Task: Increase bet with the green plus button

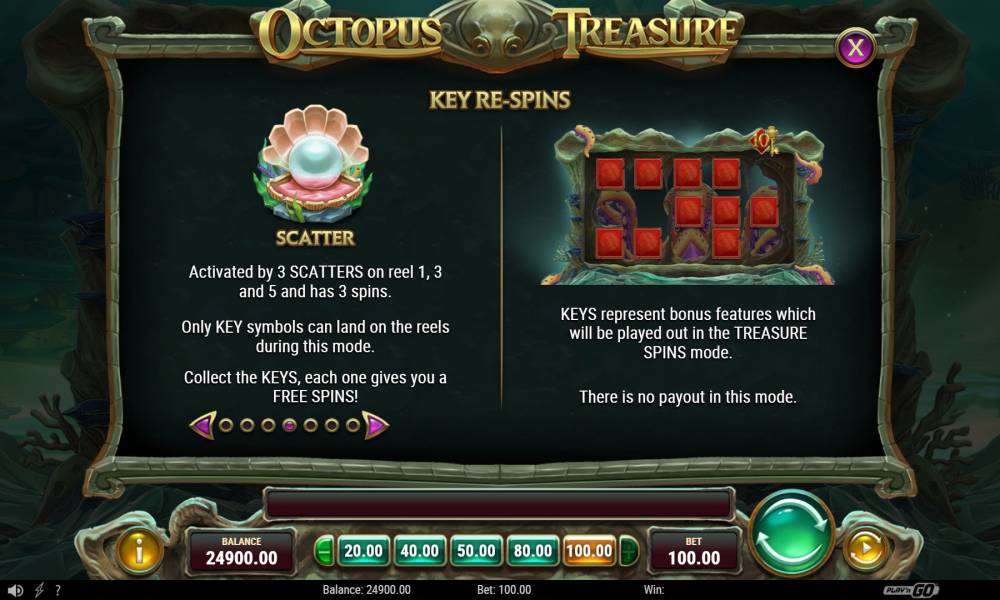Action: click(629, 551)
